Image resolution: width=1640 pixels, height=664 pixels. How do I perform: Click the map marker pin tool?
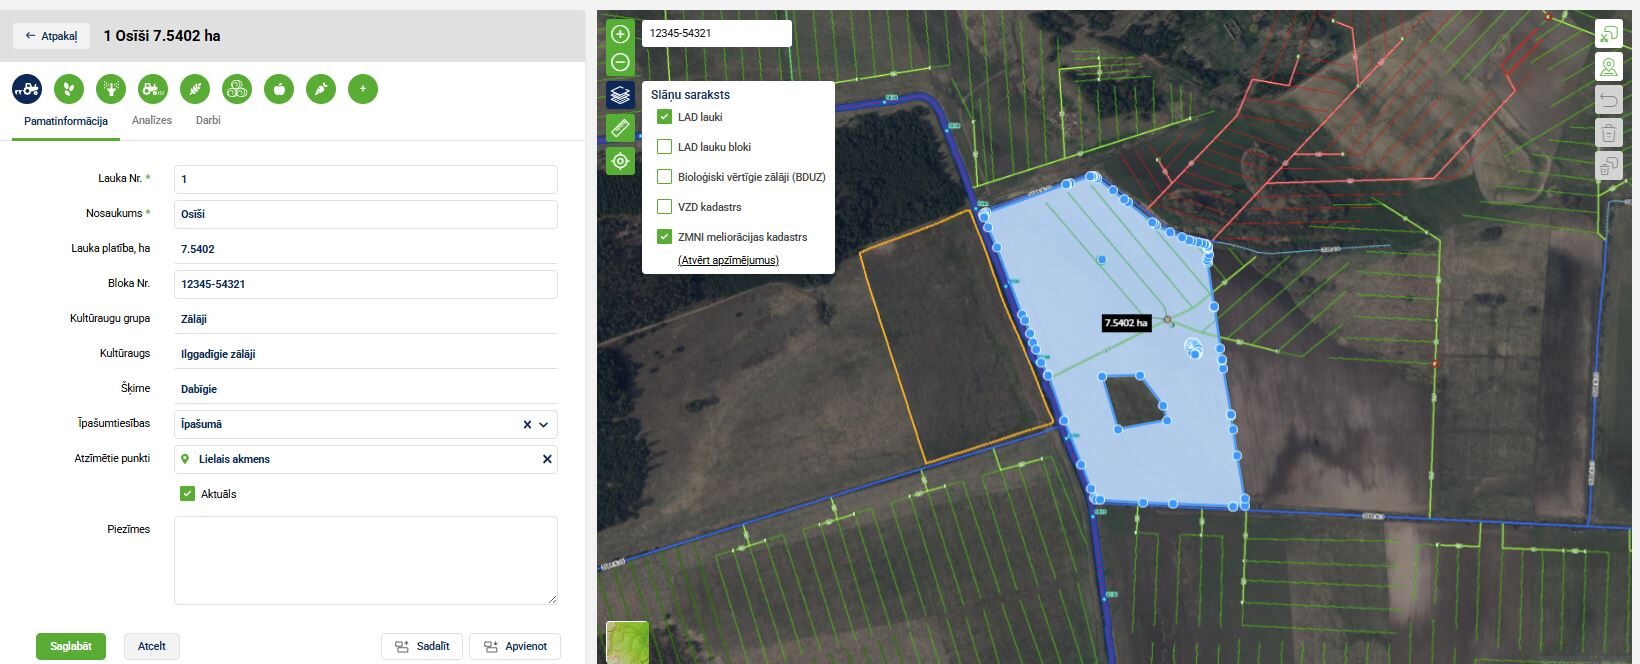(x=1608, y=68)
